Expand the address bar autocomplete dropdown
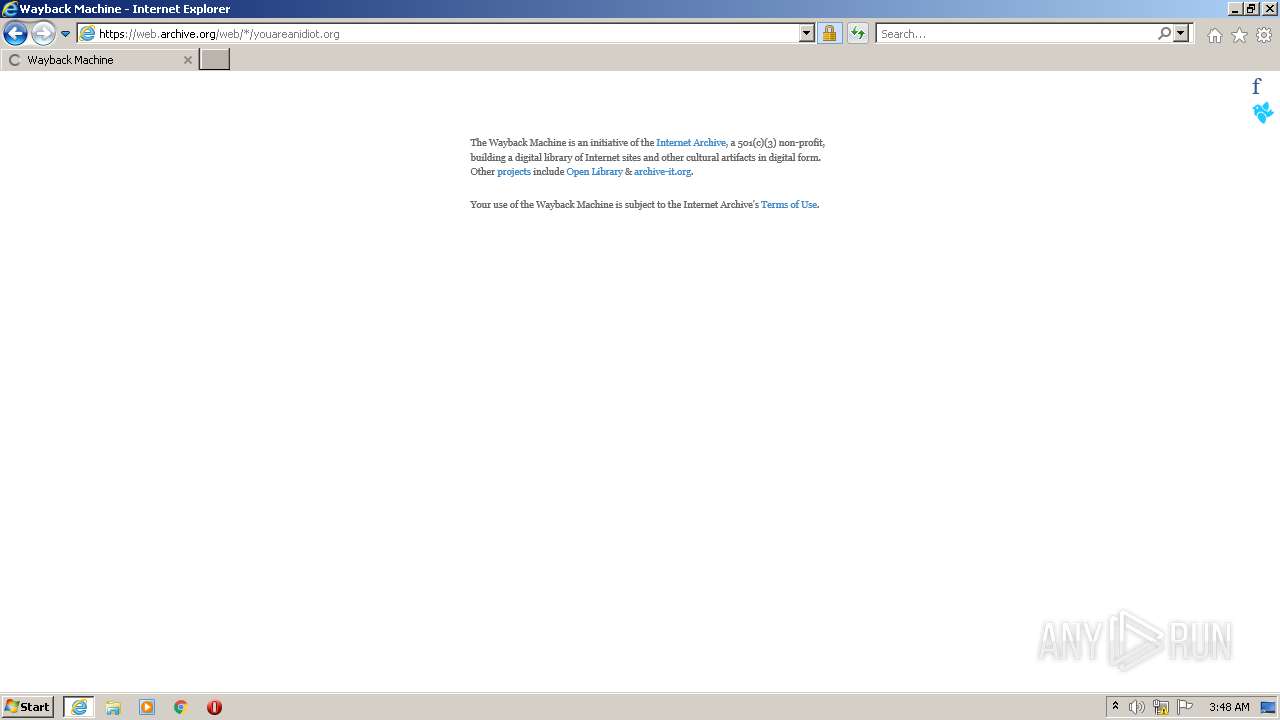 [x=807, y=34]
